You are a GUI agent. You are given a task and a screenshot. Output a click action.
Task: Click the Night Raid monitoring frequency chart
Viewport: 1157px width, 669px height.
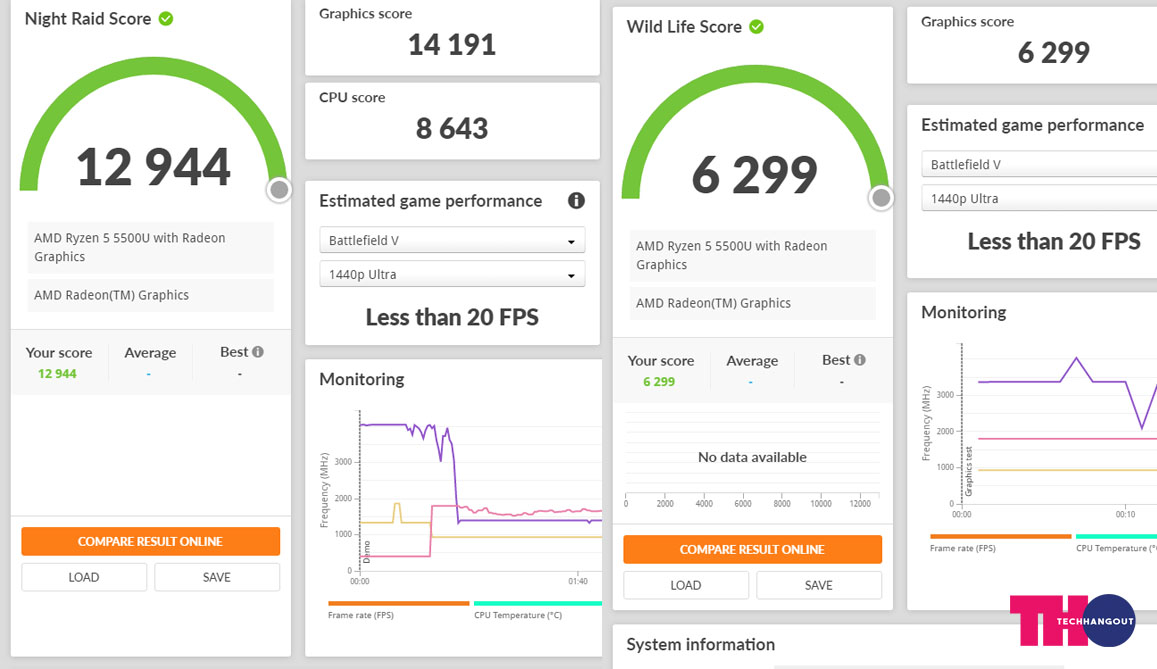[x=480, y=491]
